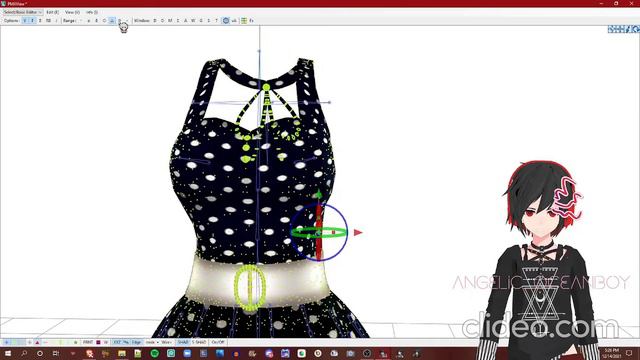Toggle the BB selection option
Screen dimensions: 640x360
(x=48, y=20)
